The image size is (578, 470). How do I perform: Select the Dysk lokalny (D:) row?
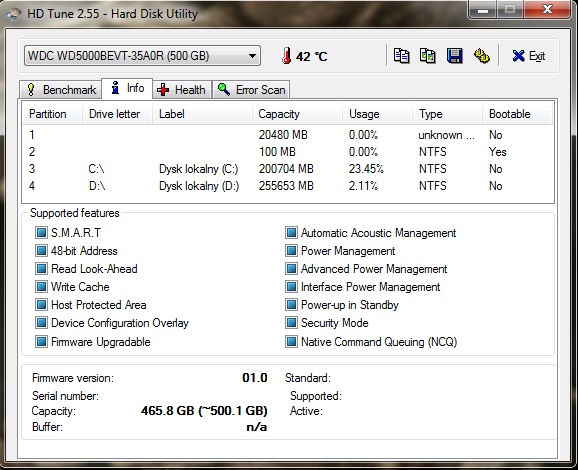[x=288, y=186]
